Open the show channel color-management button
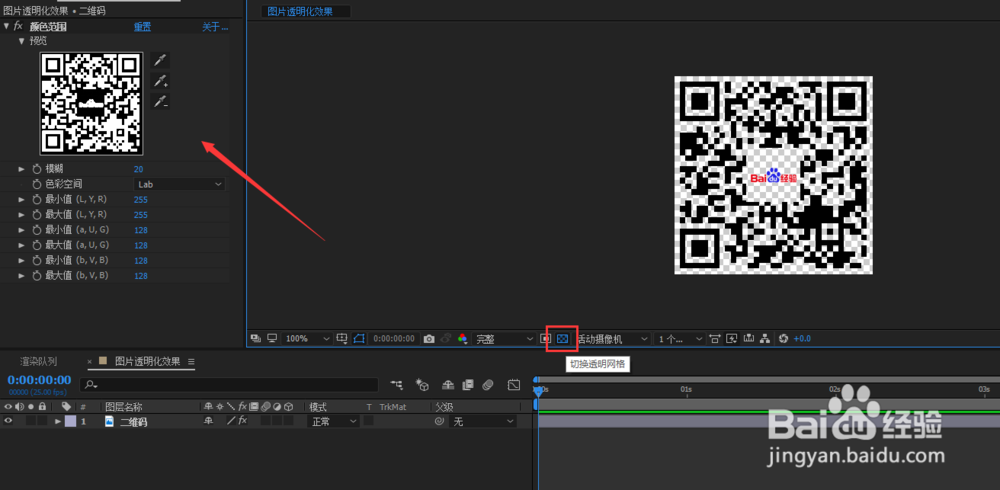This screenshot has width=1000, height=490. point(462,338)
